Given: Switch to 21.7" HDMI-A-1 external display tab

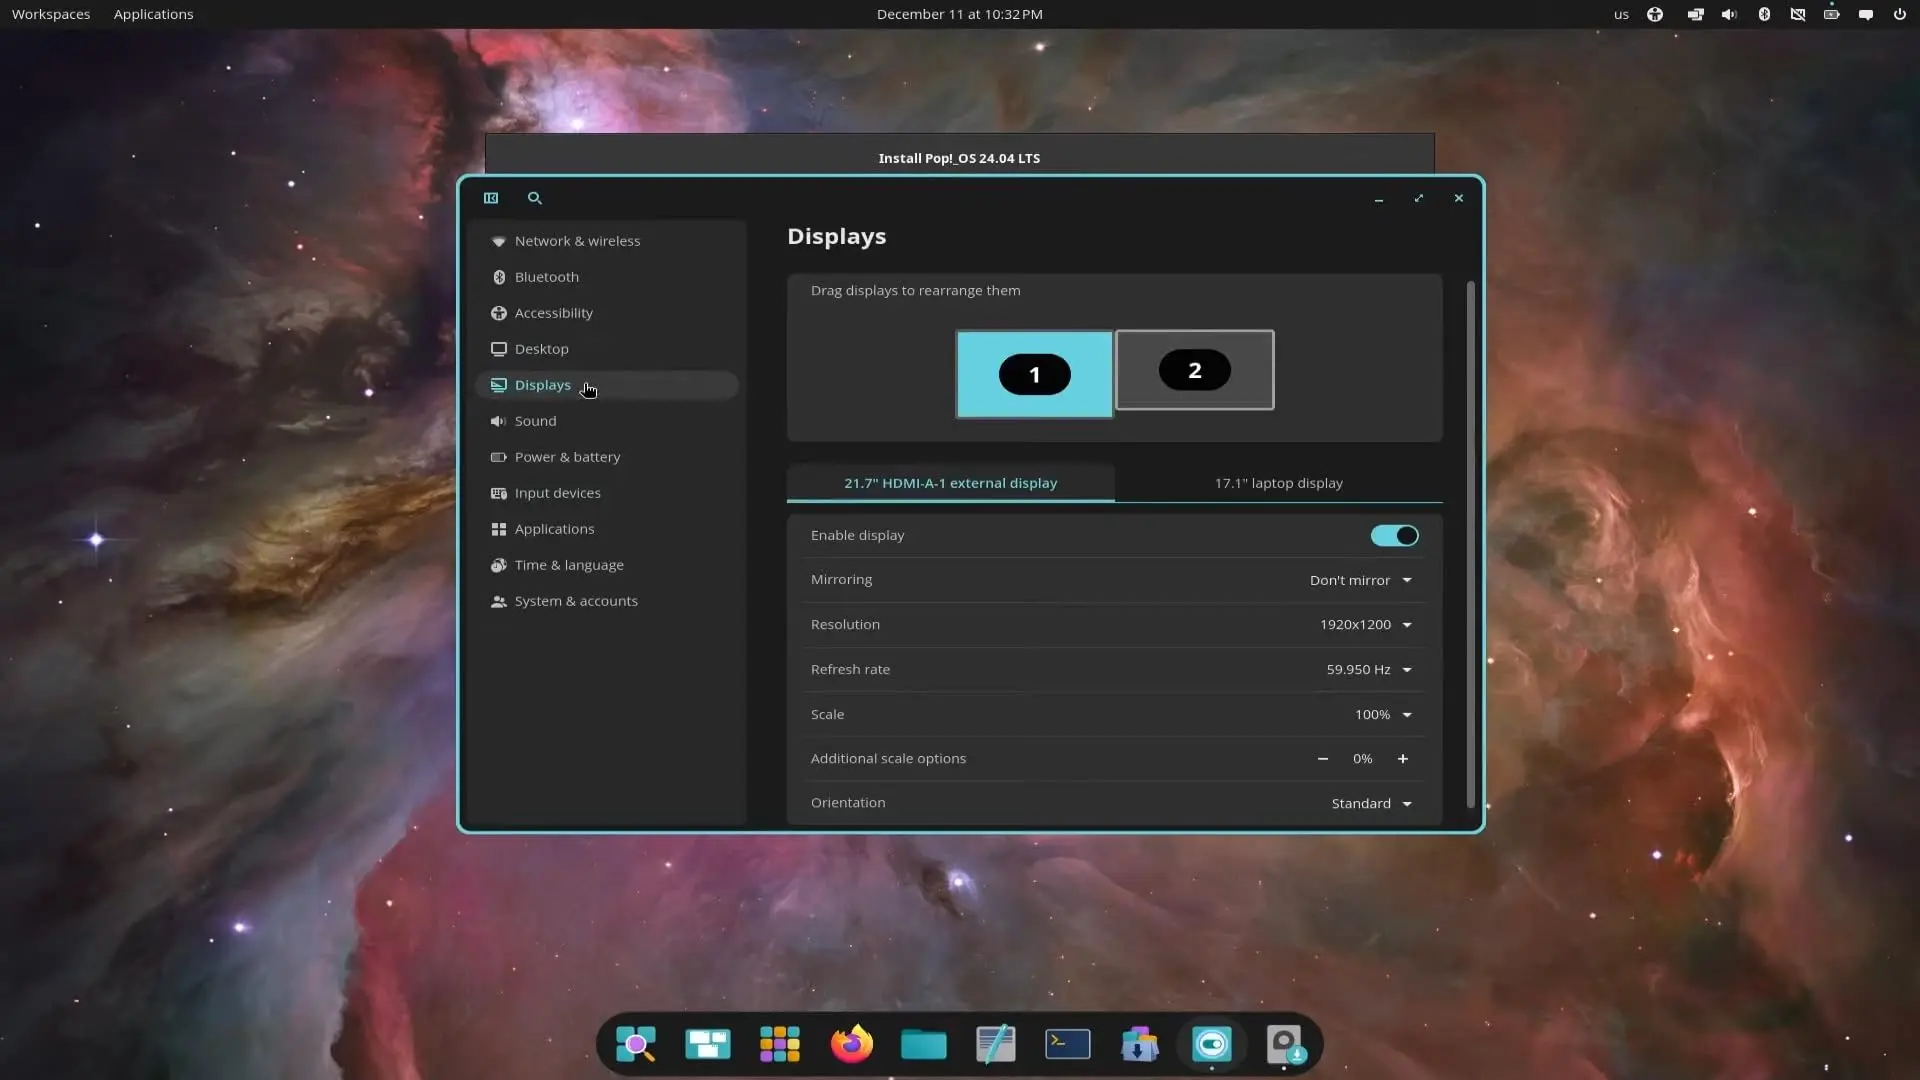Looking at the screenshot, I should (950, 483).
